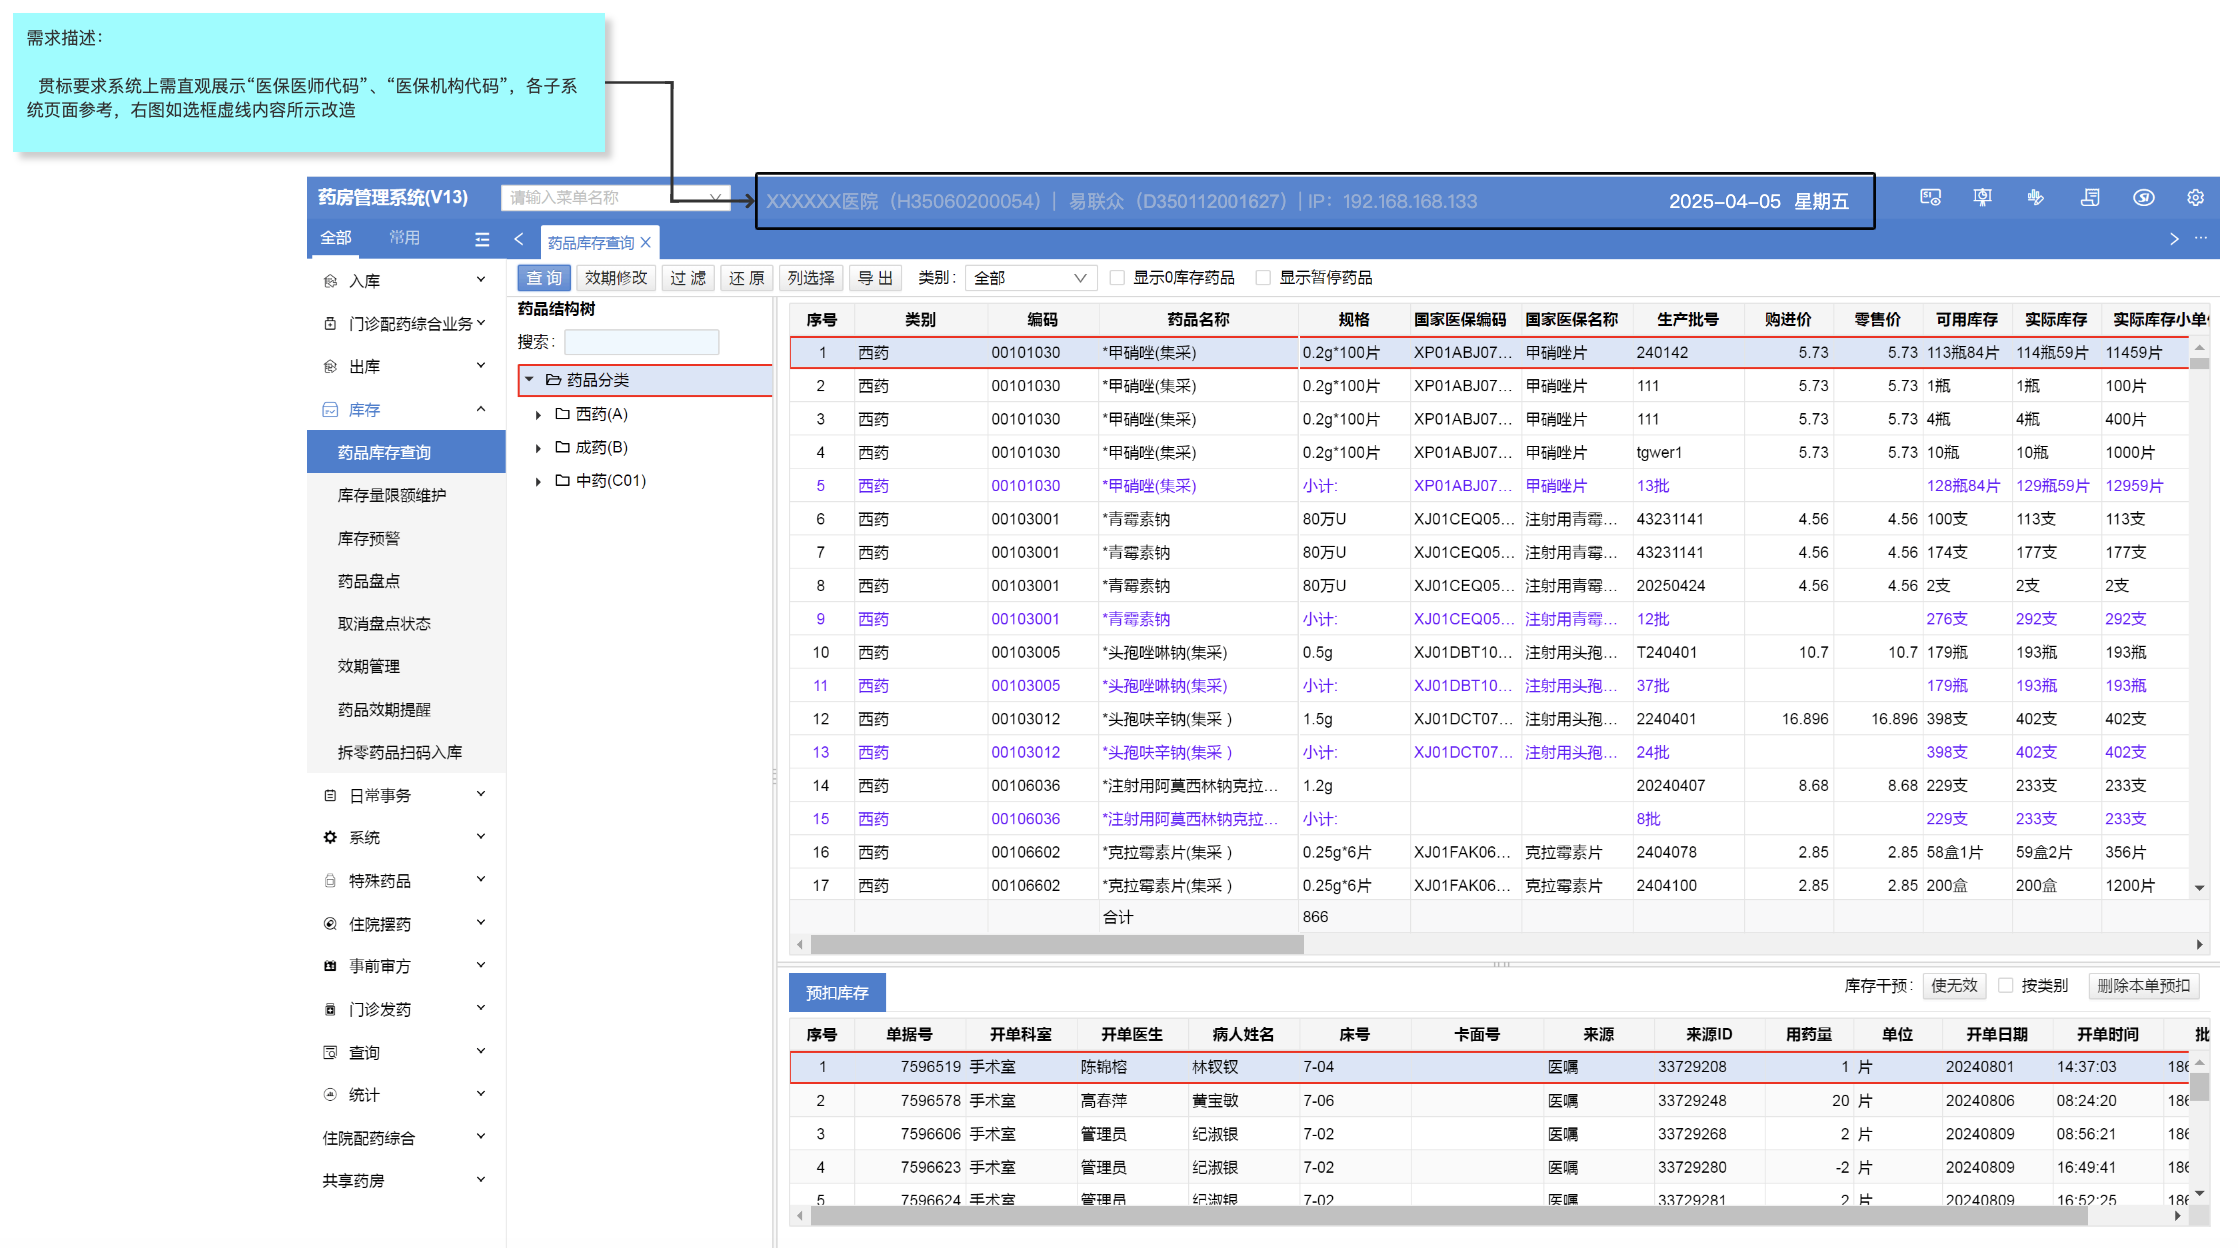This screenshot has width=2238, height=1248.
Task: Click the drug tree 搜索 input field
Action: (641, 343)
